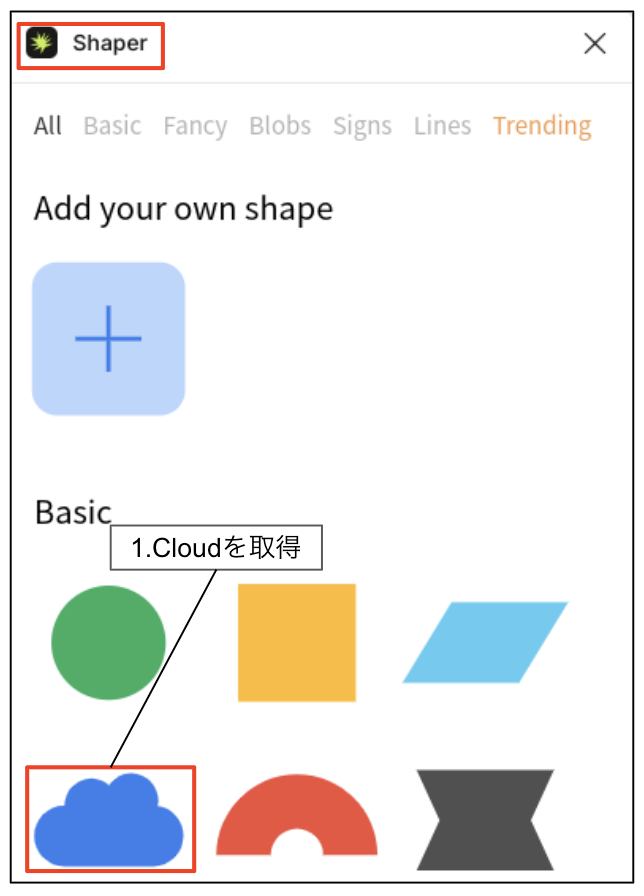Click the Shaper app logo icon
Image resolution: width=644 pixels, height=896 pixels.
click(42, 43)
